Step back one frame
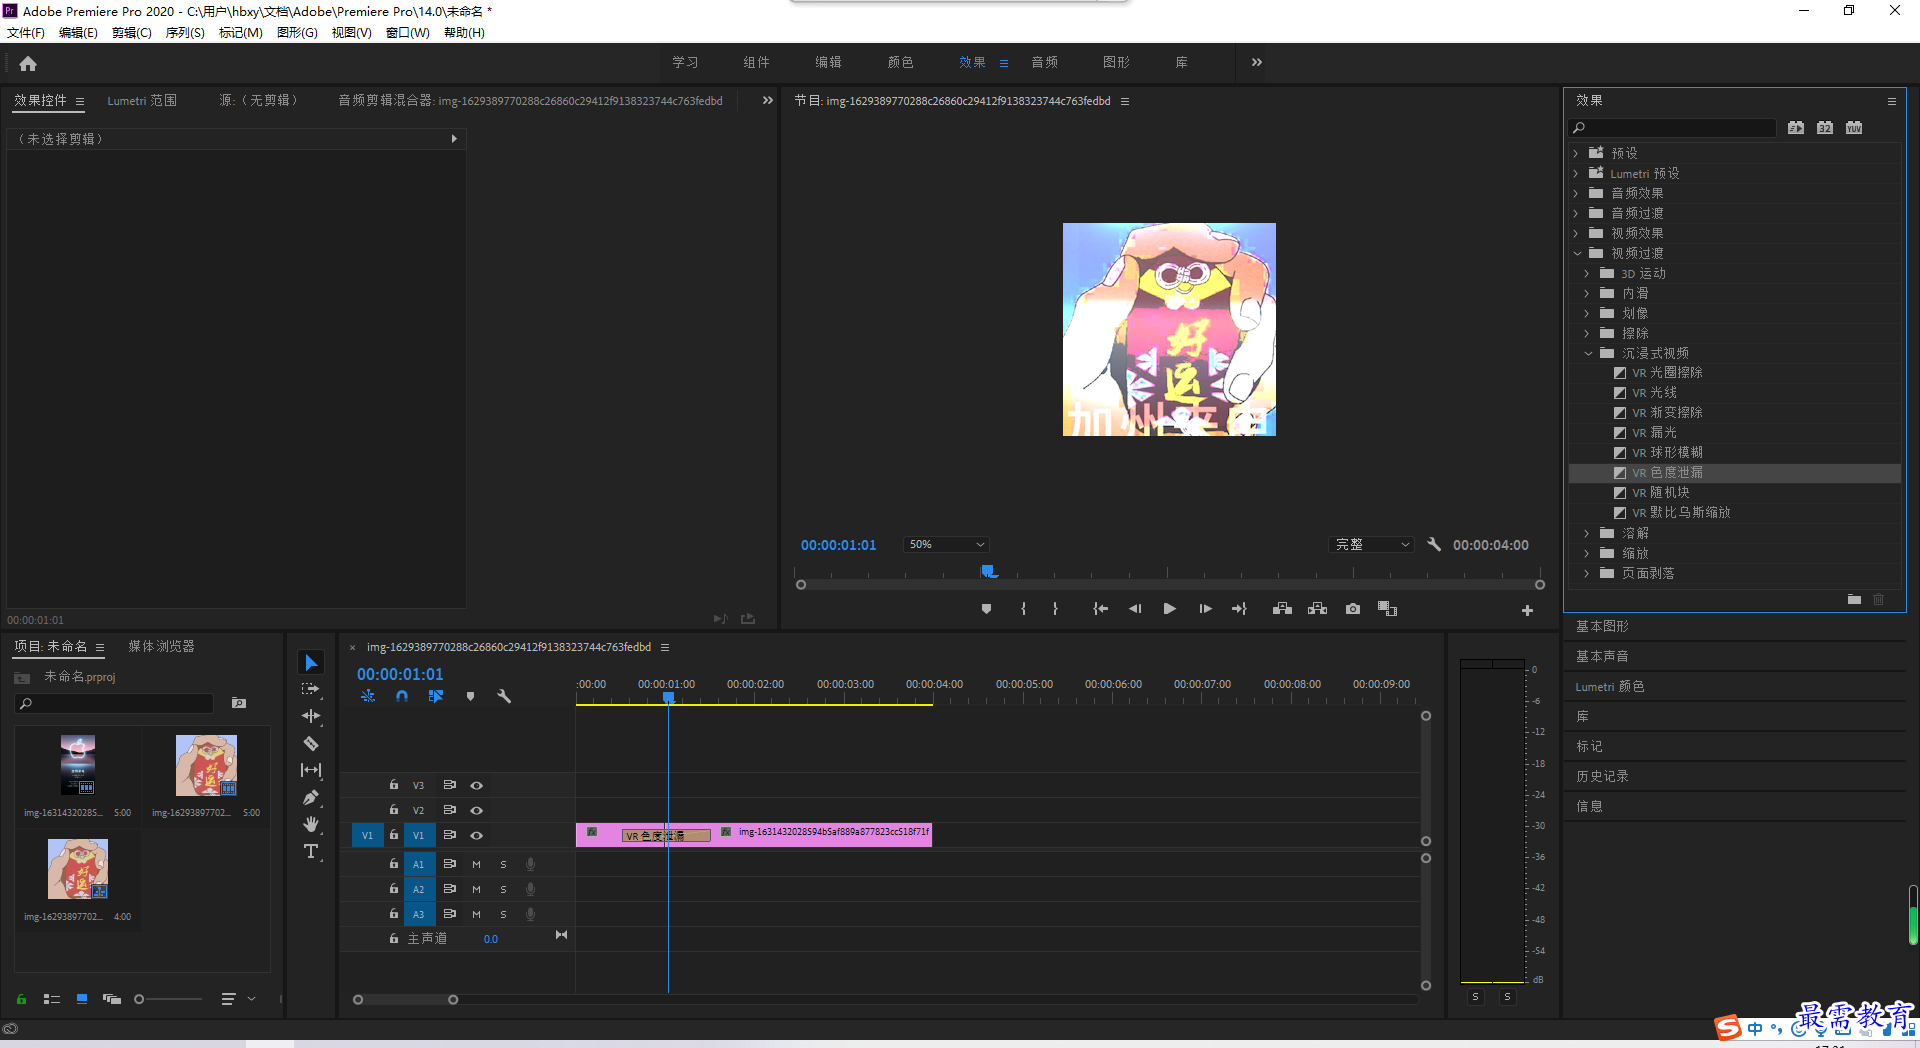Image resolution: width=1920 pixels, height=1048 pixels. pyautogui.click(x=1135, y=609)
